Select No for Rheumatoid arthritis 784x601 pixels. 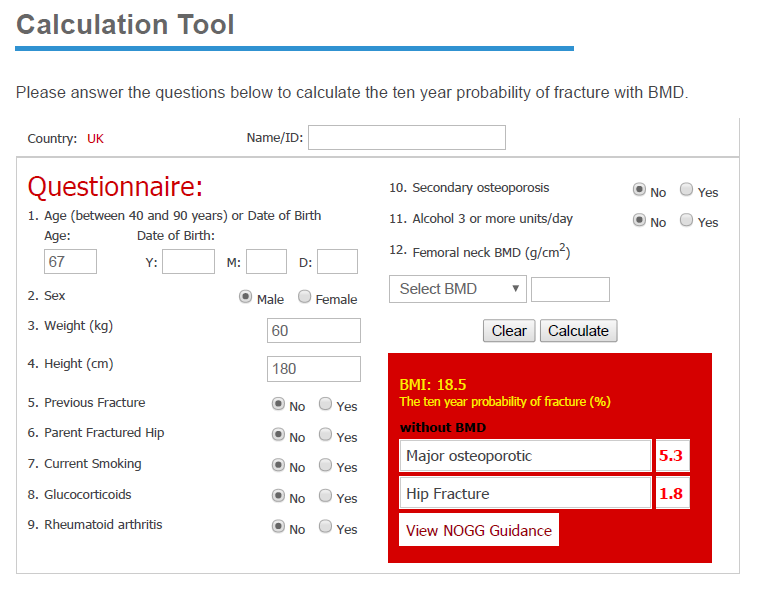click(x=279, y=527)
